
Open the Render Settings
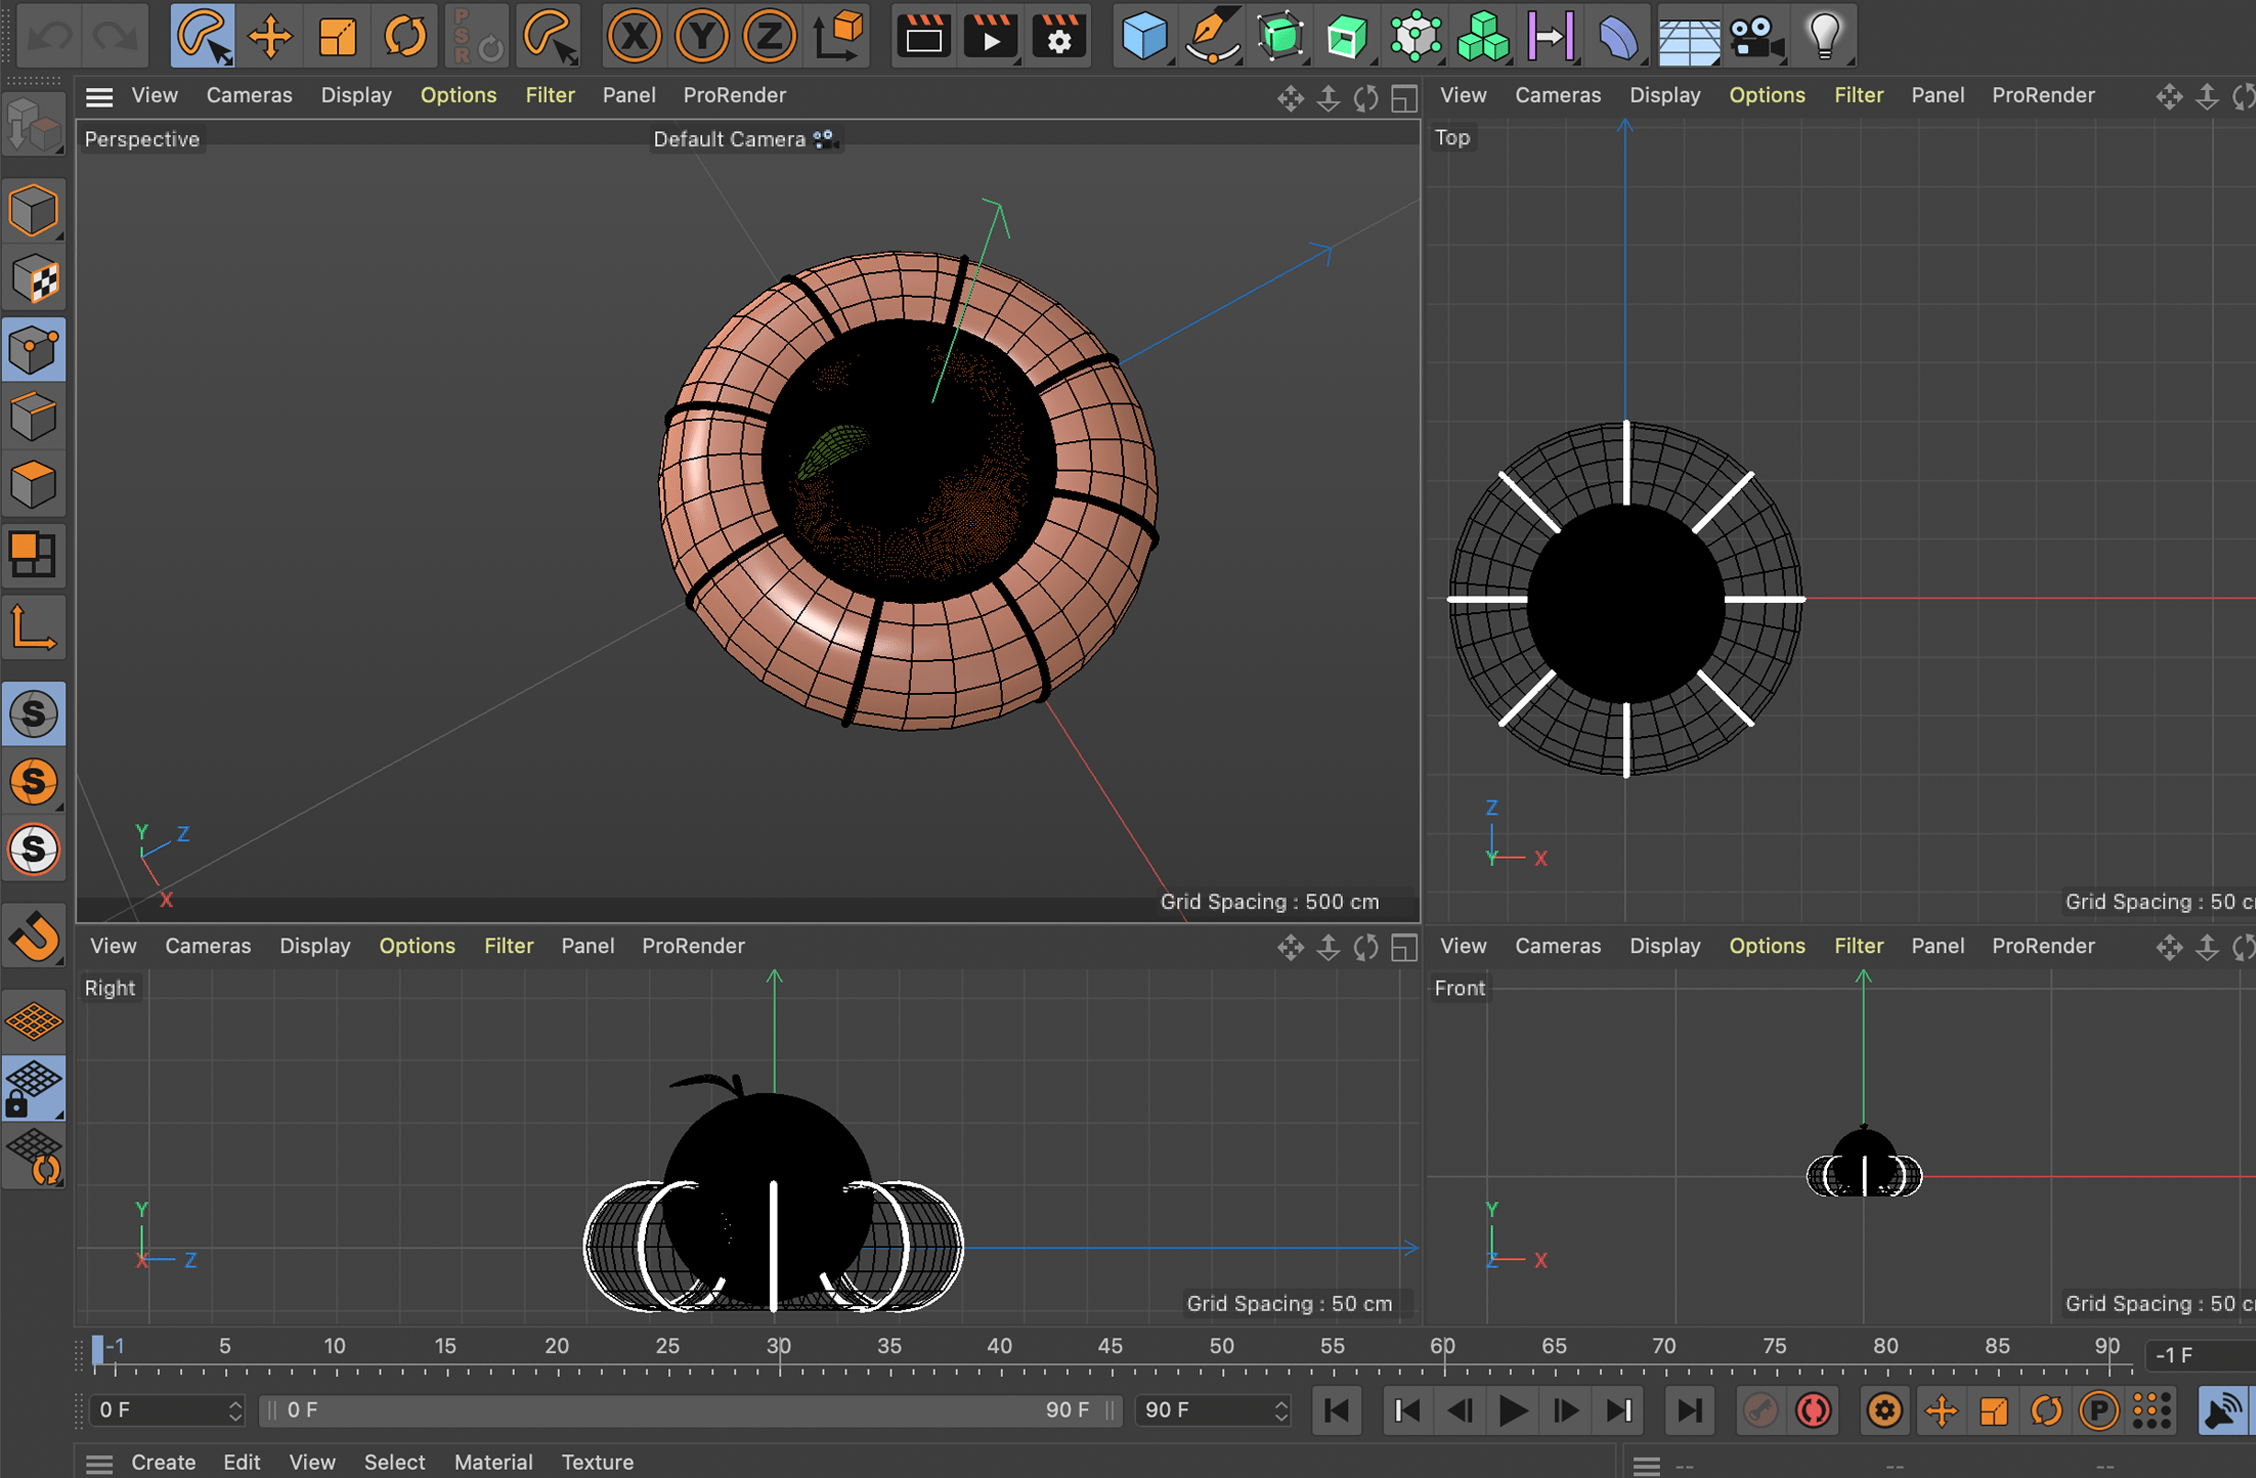[1057, 35]
